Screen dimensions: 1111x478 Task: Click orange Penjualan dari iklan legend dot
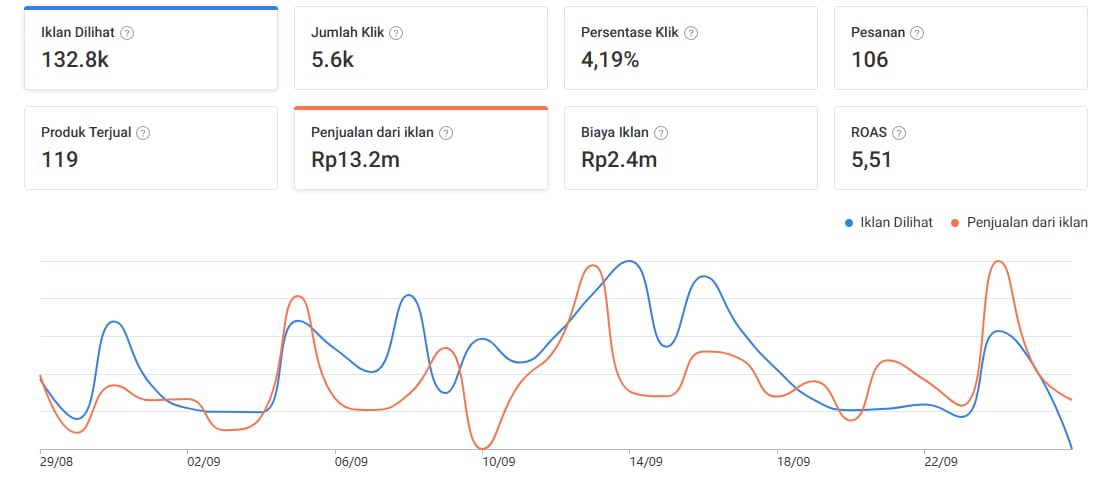coord(955,223)
